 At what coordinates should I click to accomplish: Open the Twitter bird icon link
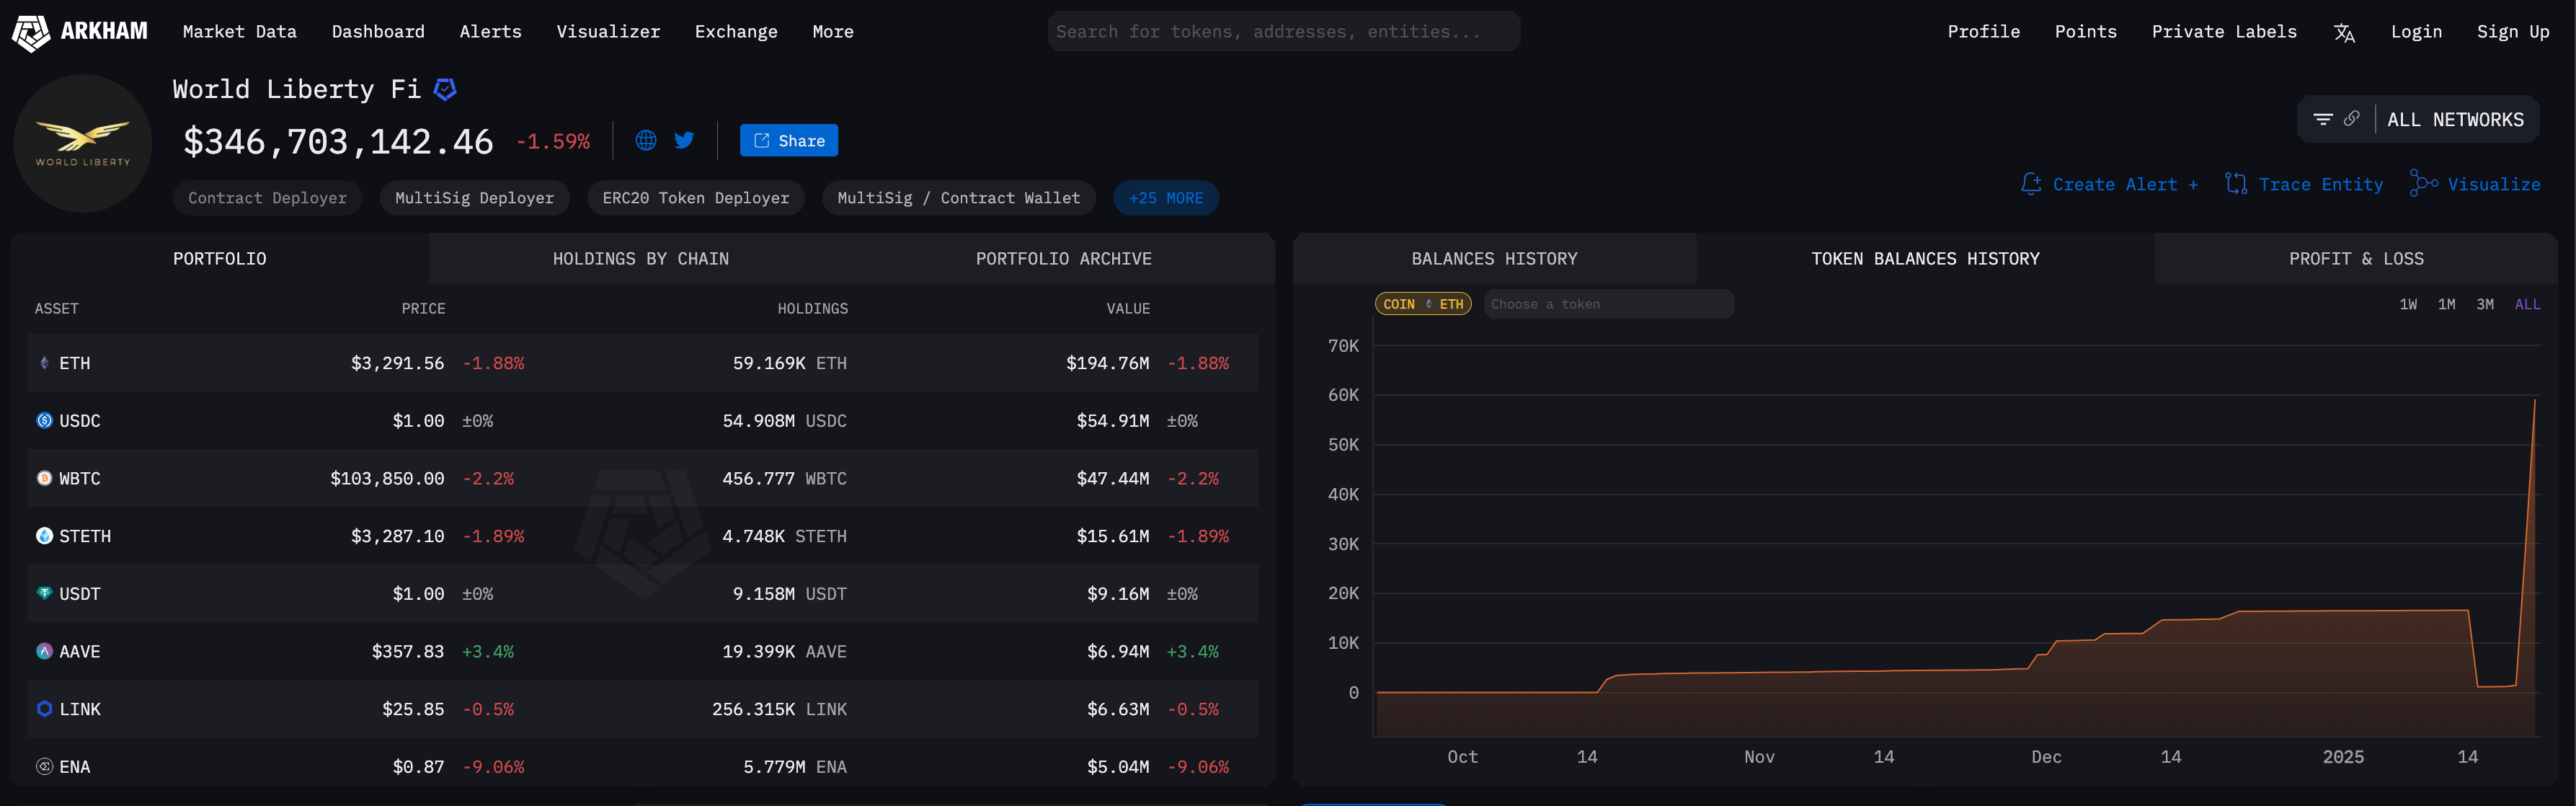684,141
